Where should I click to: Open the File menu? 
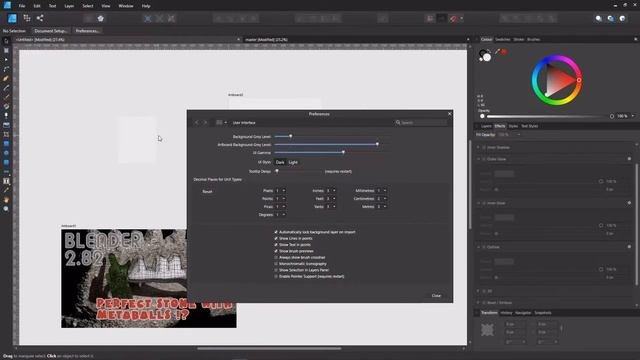tap(22, 6)
